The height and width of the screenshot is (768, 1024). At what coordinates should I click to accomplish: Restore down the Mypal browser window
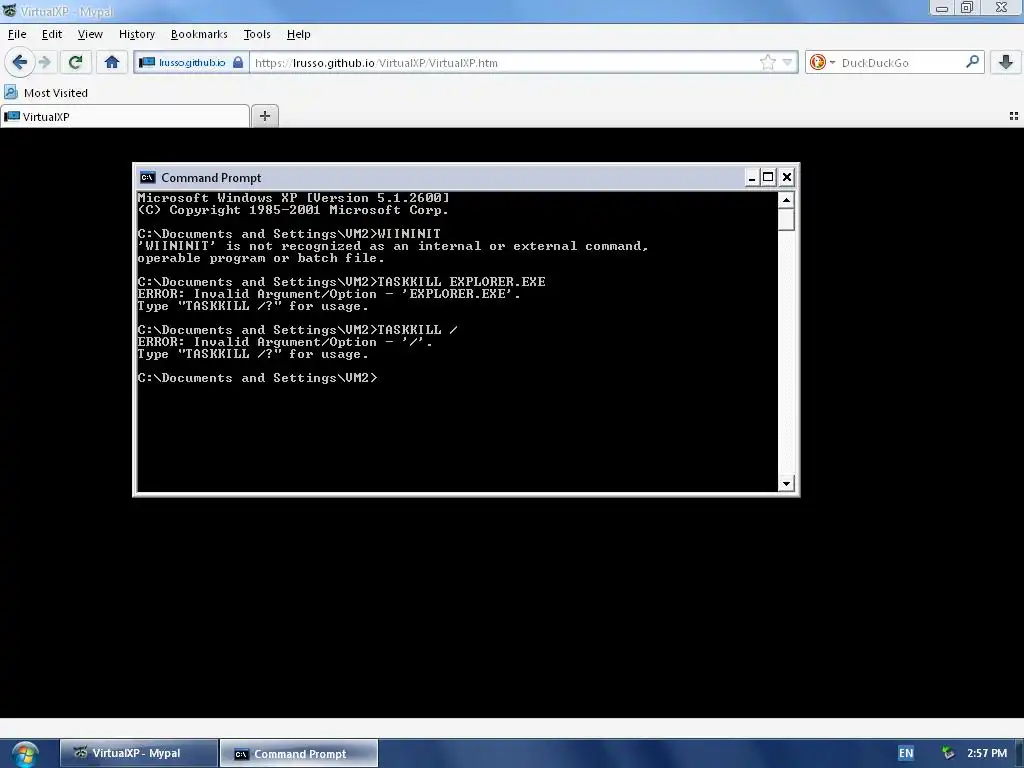tap(967, 8)
